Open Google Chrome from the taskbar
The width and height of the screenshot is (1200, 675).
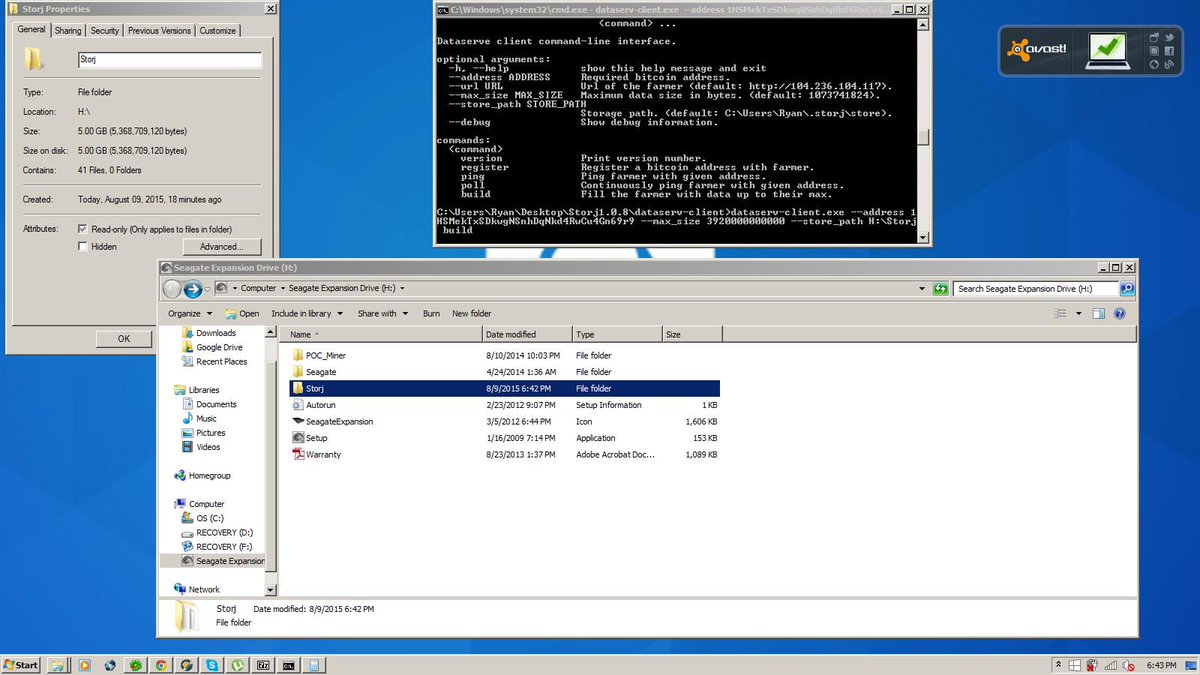(161, 665)
